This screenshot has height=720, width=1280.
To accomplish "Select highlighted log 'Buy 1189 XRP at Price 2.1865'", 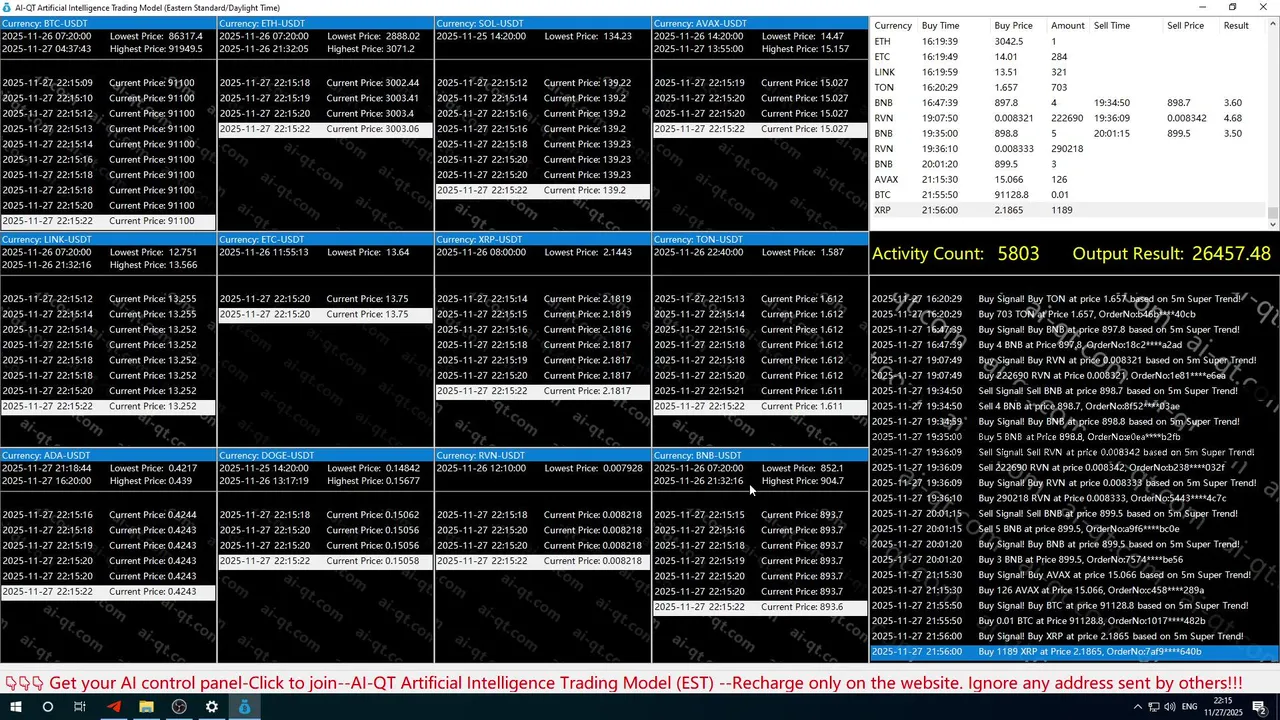I will (x=1075, y=652).
